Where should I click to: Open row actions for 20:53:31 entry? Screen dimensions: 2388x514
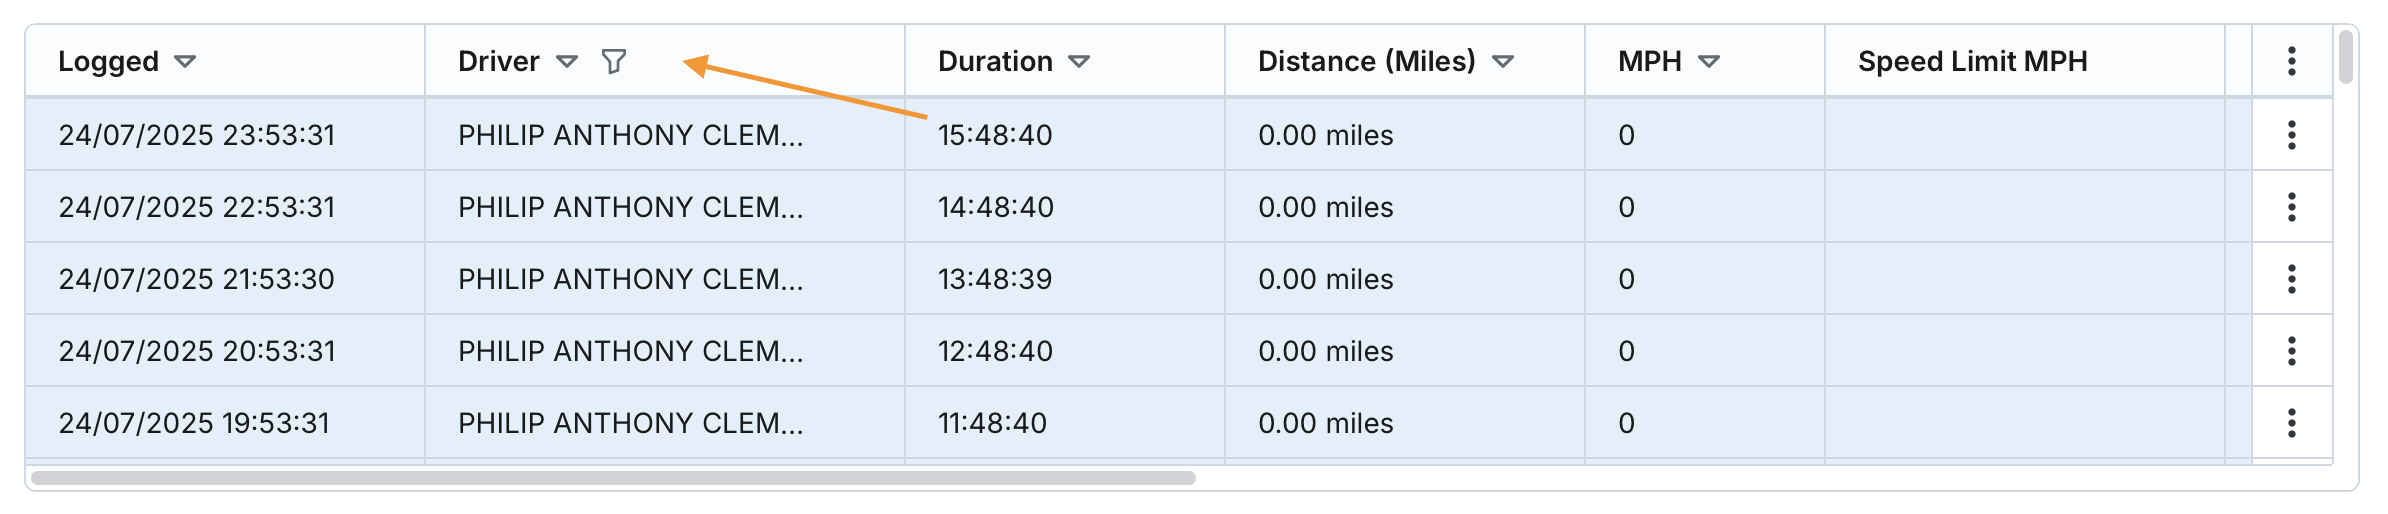pos(2291,351)
